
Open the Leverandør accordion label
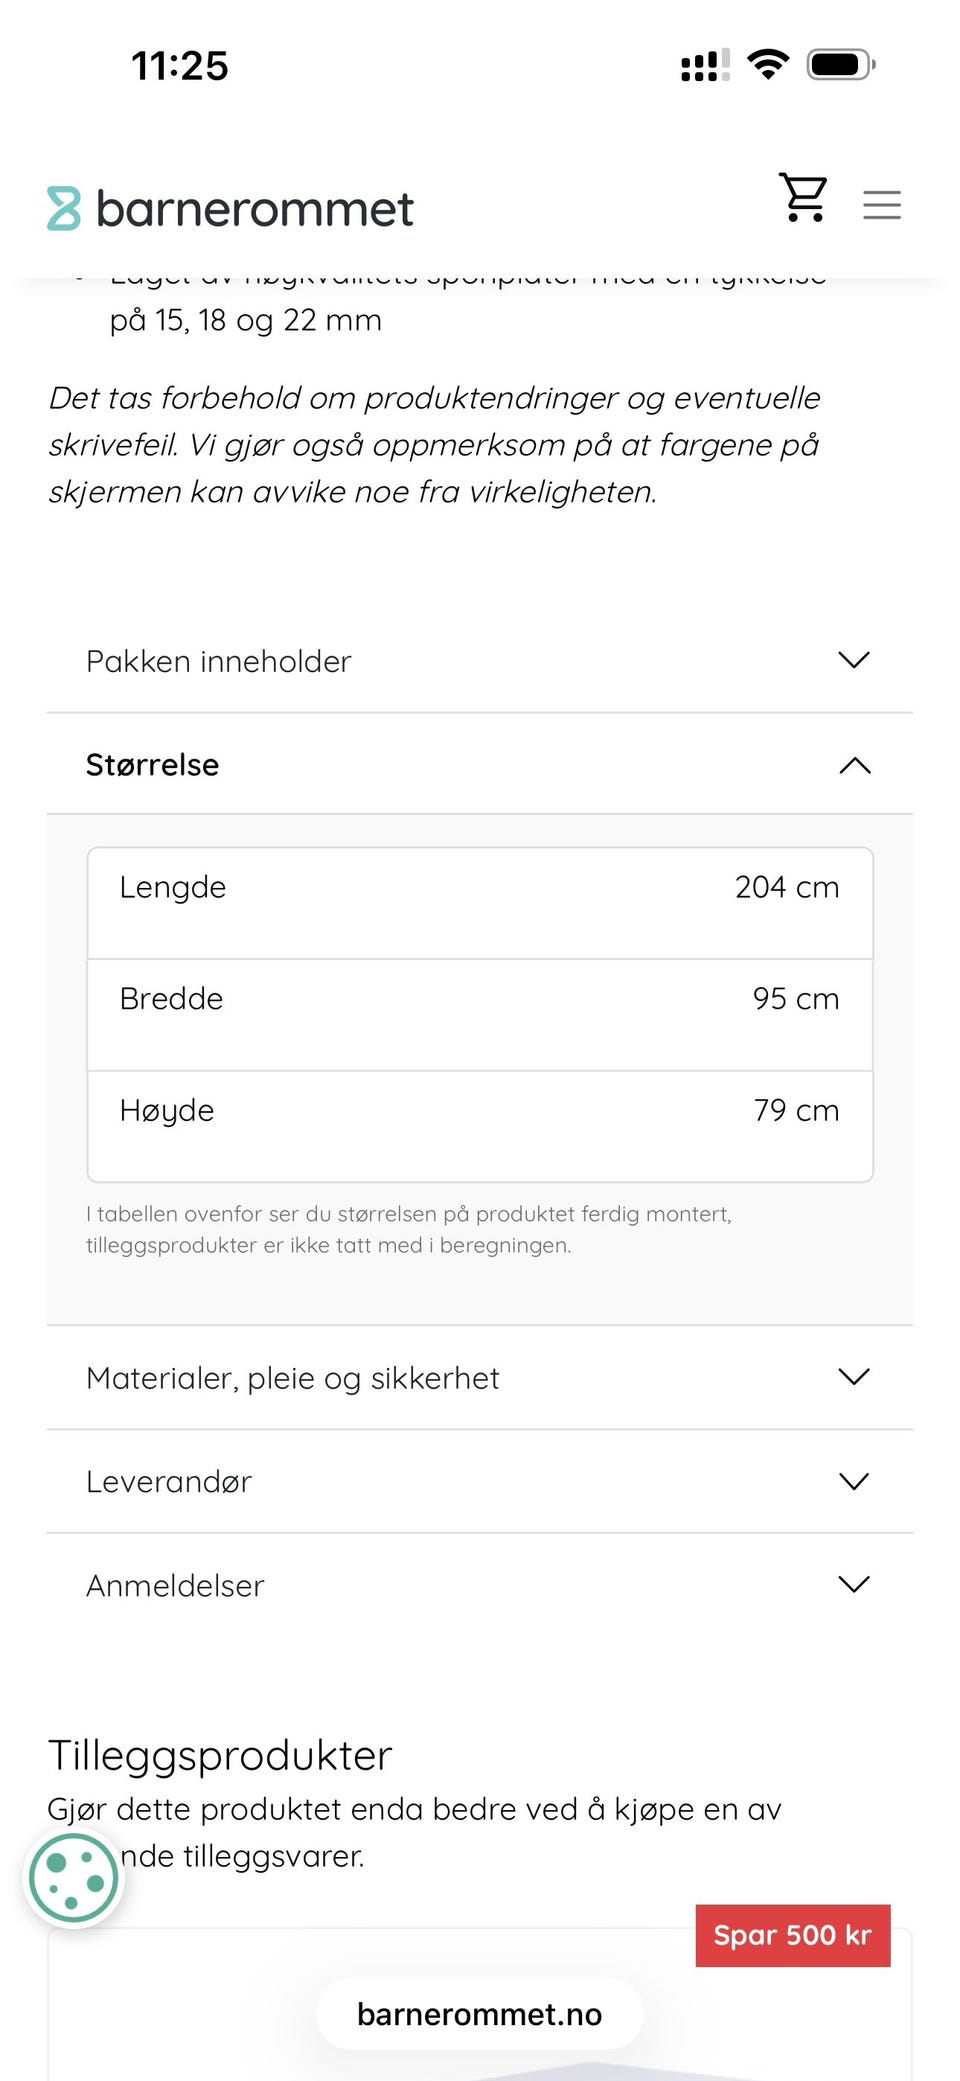pyautogui.click(x=169, y=1481)
